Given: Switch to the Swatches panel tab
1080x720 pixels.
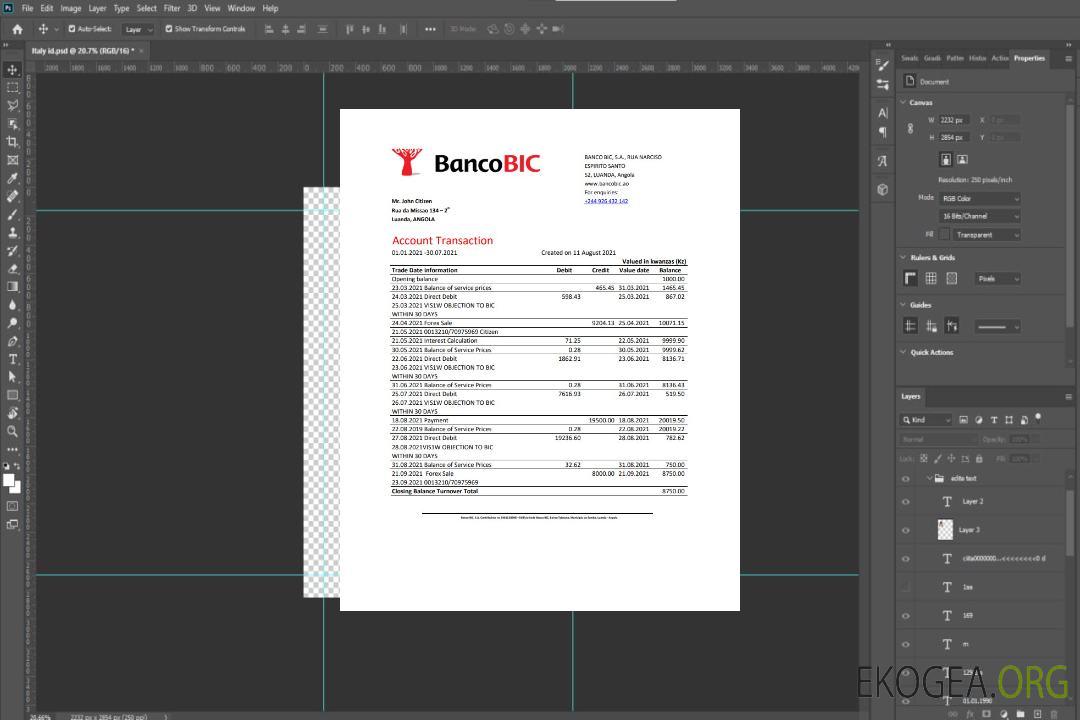Looking at the screenshot, I should pyautogui.click(x=909, y=58).
